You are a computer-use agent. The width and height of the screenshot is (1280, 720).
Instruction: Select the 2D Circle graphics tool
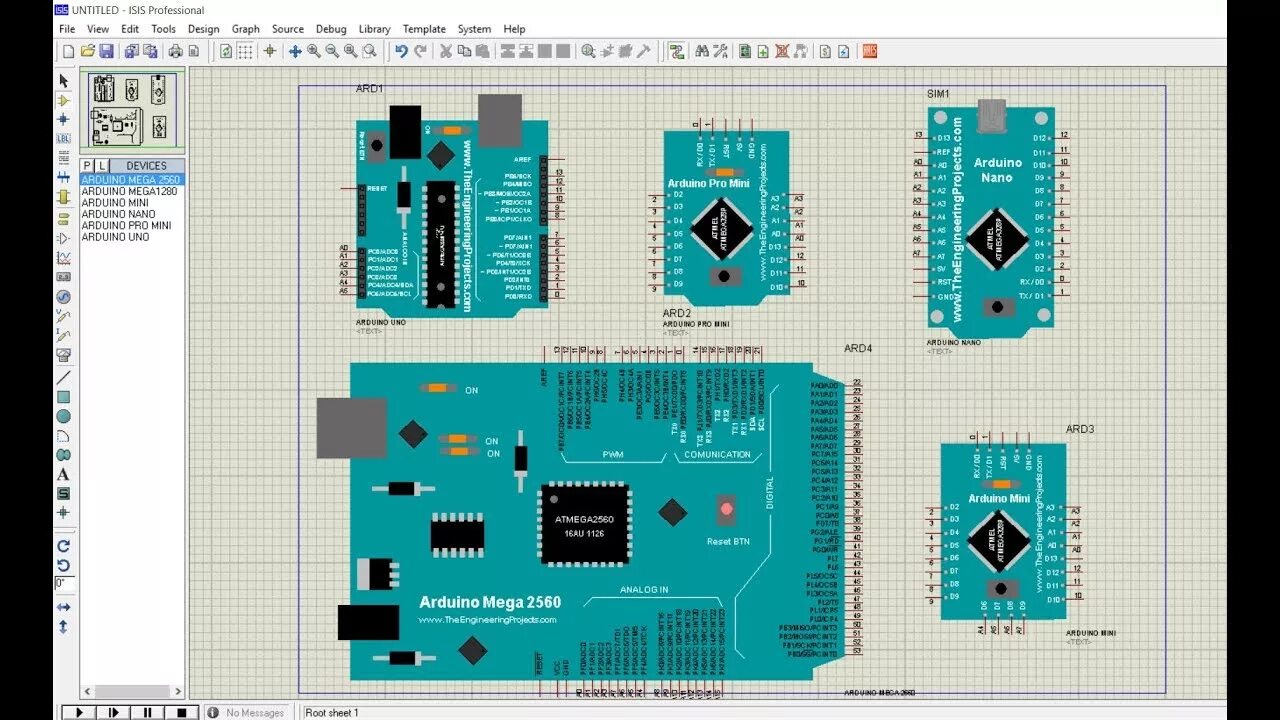click(x=64, y=416)
